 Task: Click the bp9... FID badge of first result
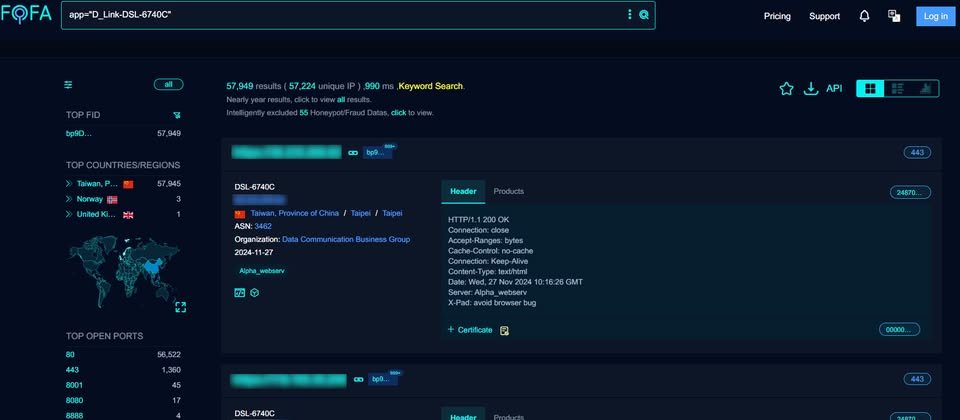(x=375, y=152)
